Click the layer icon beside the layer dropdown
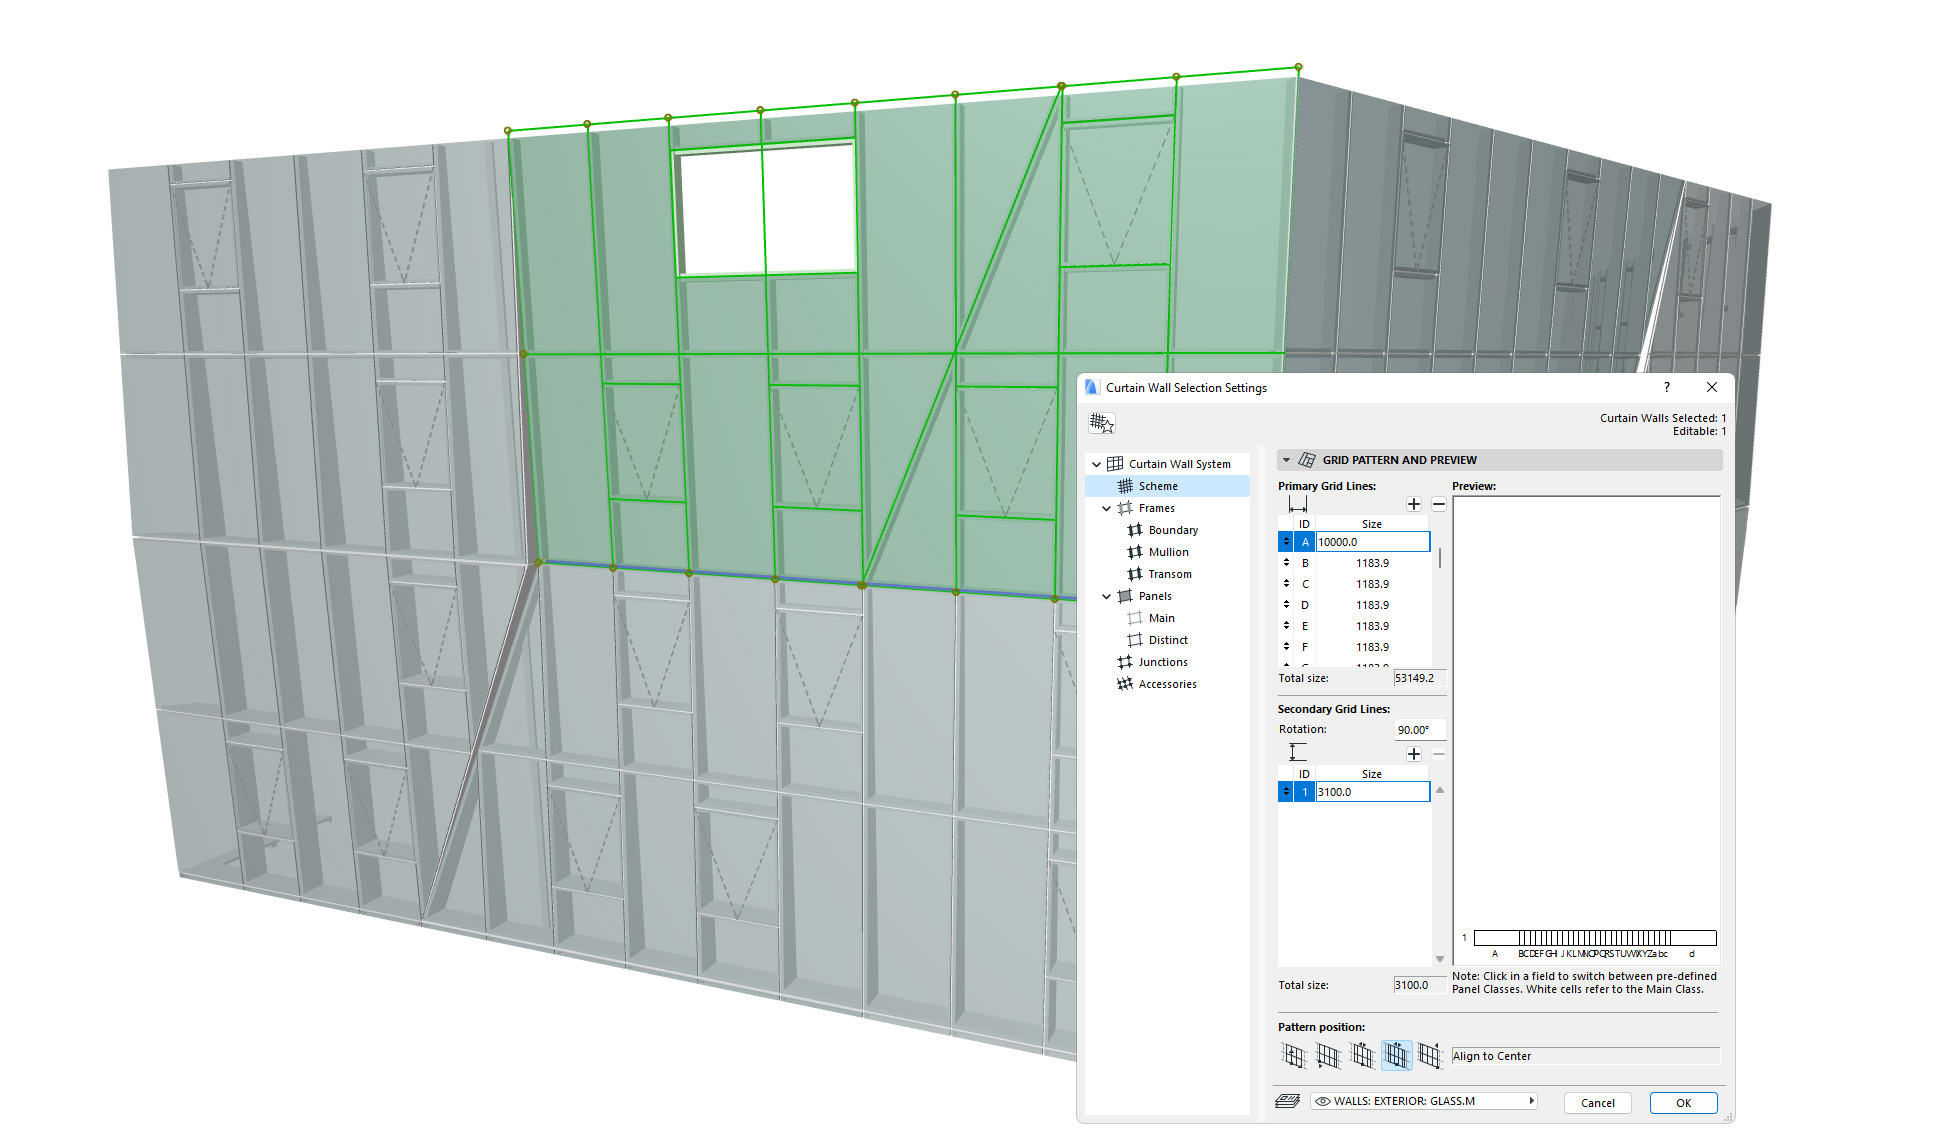This screenshot has width=1935, height=1143. pos(1288,1101)
